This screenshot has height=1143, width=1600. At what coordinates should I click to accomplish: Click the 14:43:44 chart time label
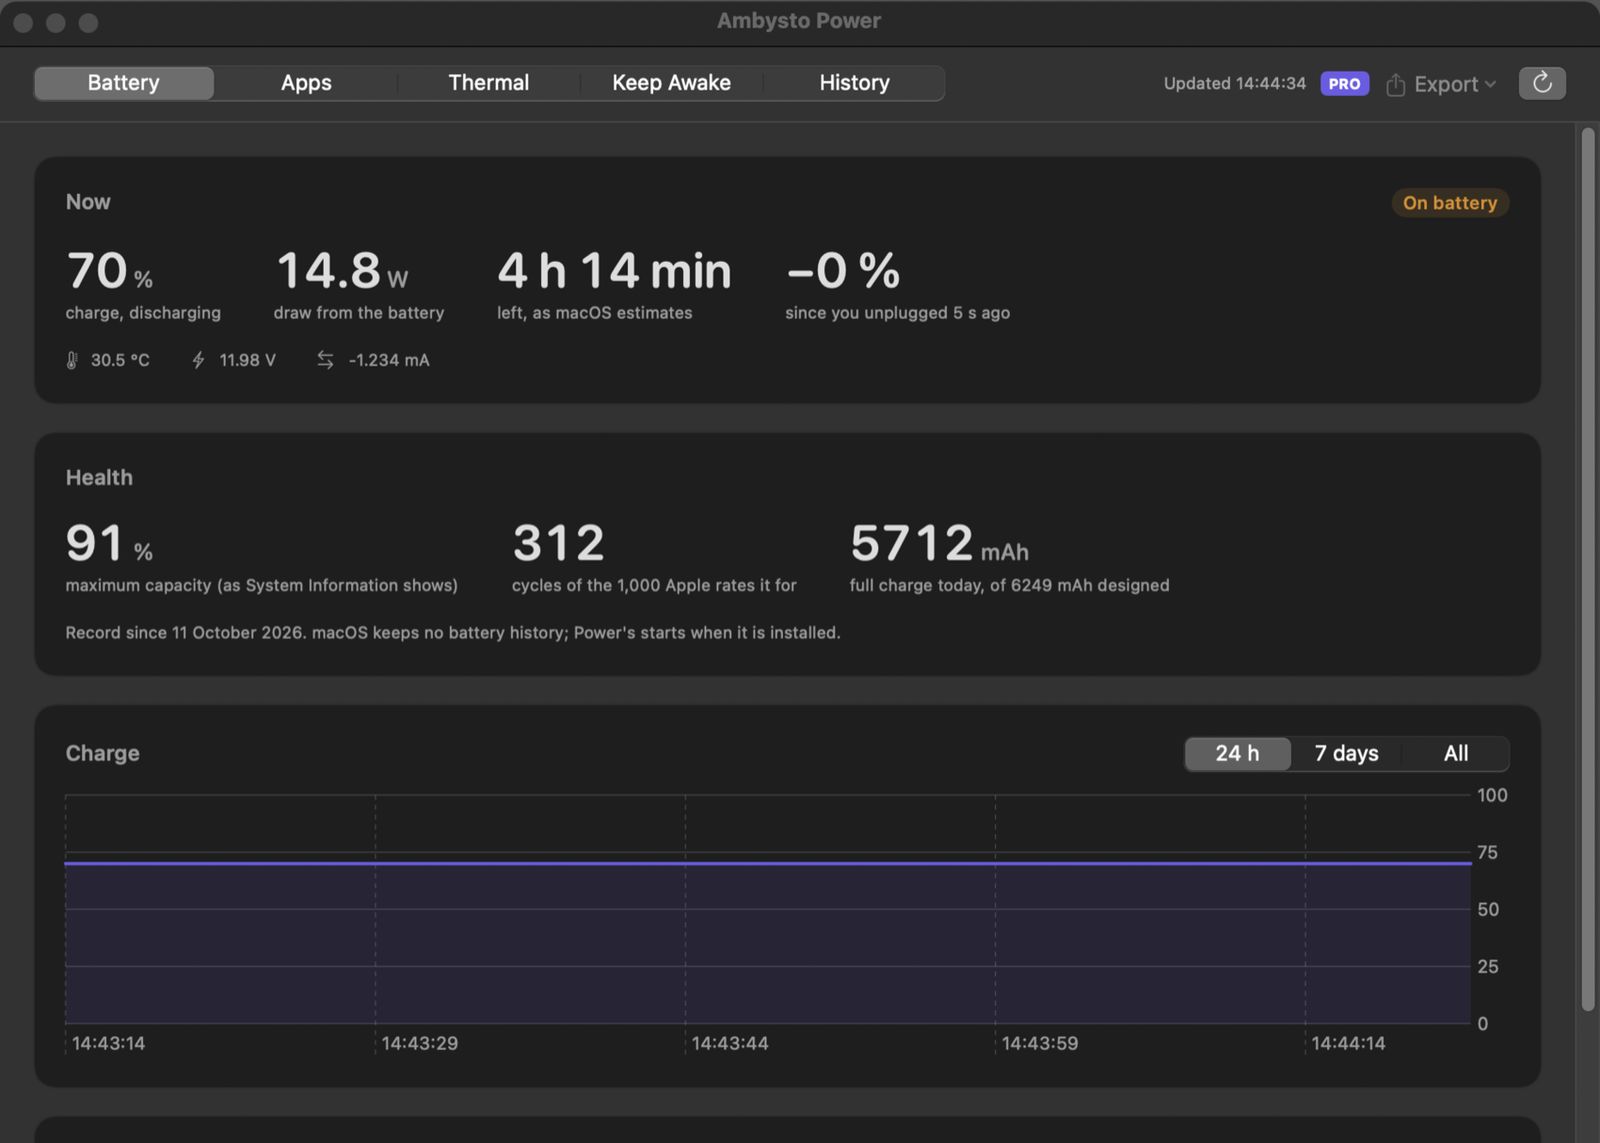pos(730,1043)
